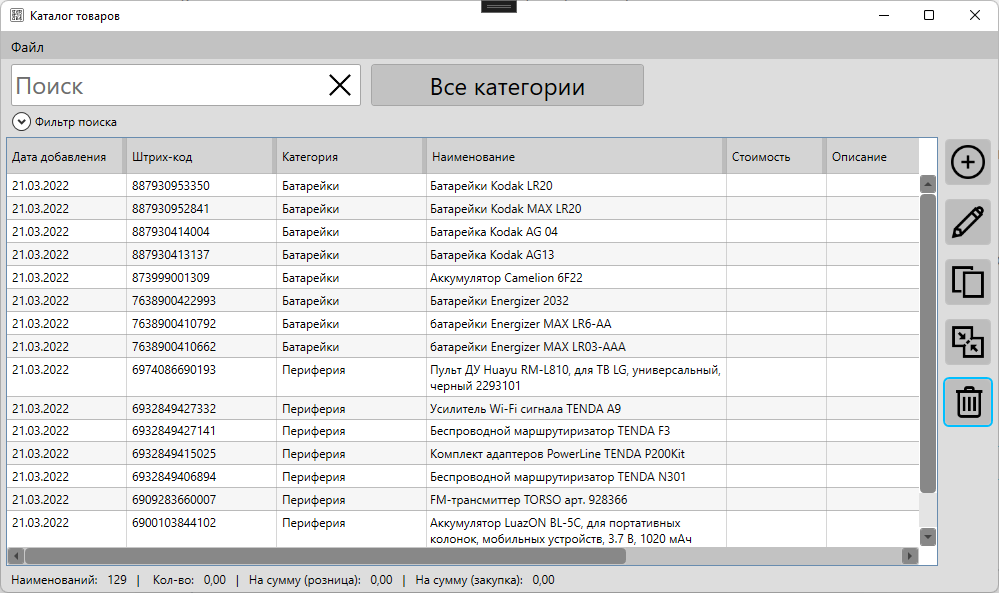The width and height of the screenshot is (999, 593).
Task: Click the Штрих-код column header
Action: pyautogui.click(x=162, y=157)
